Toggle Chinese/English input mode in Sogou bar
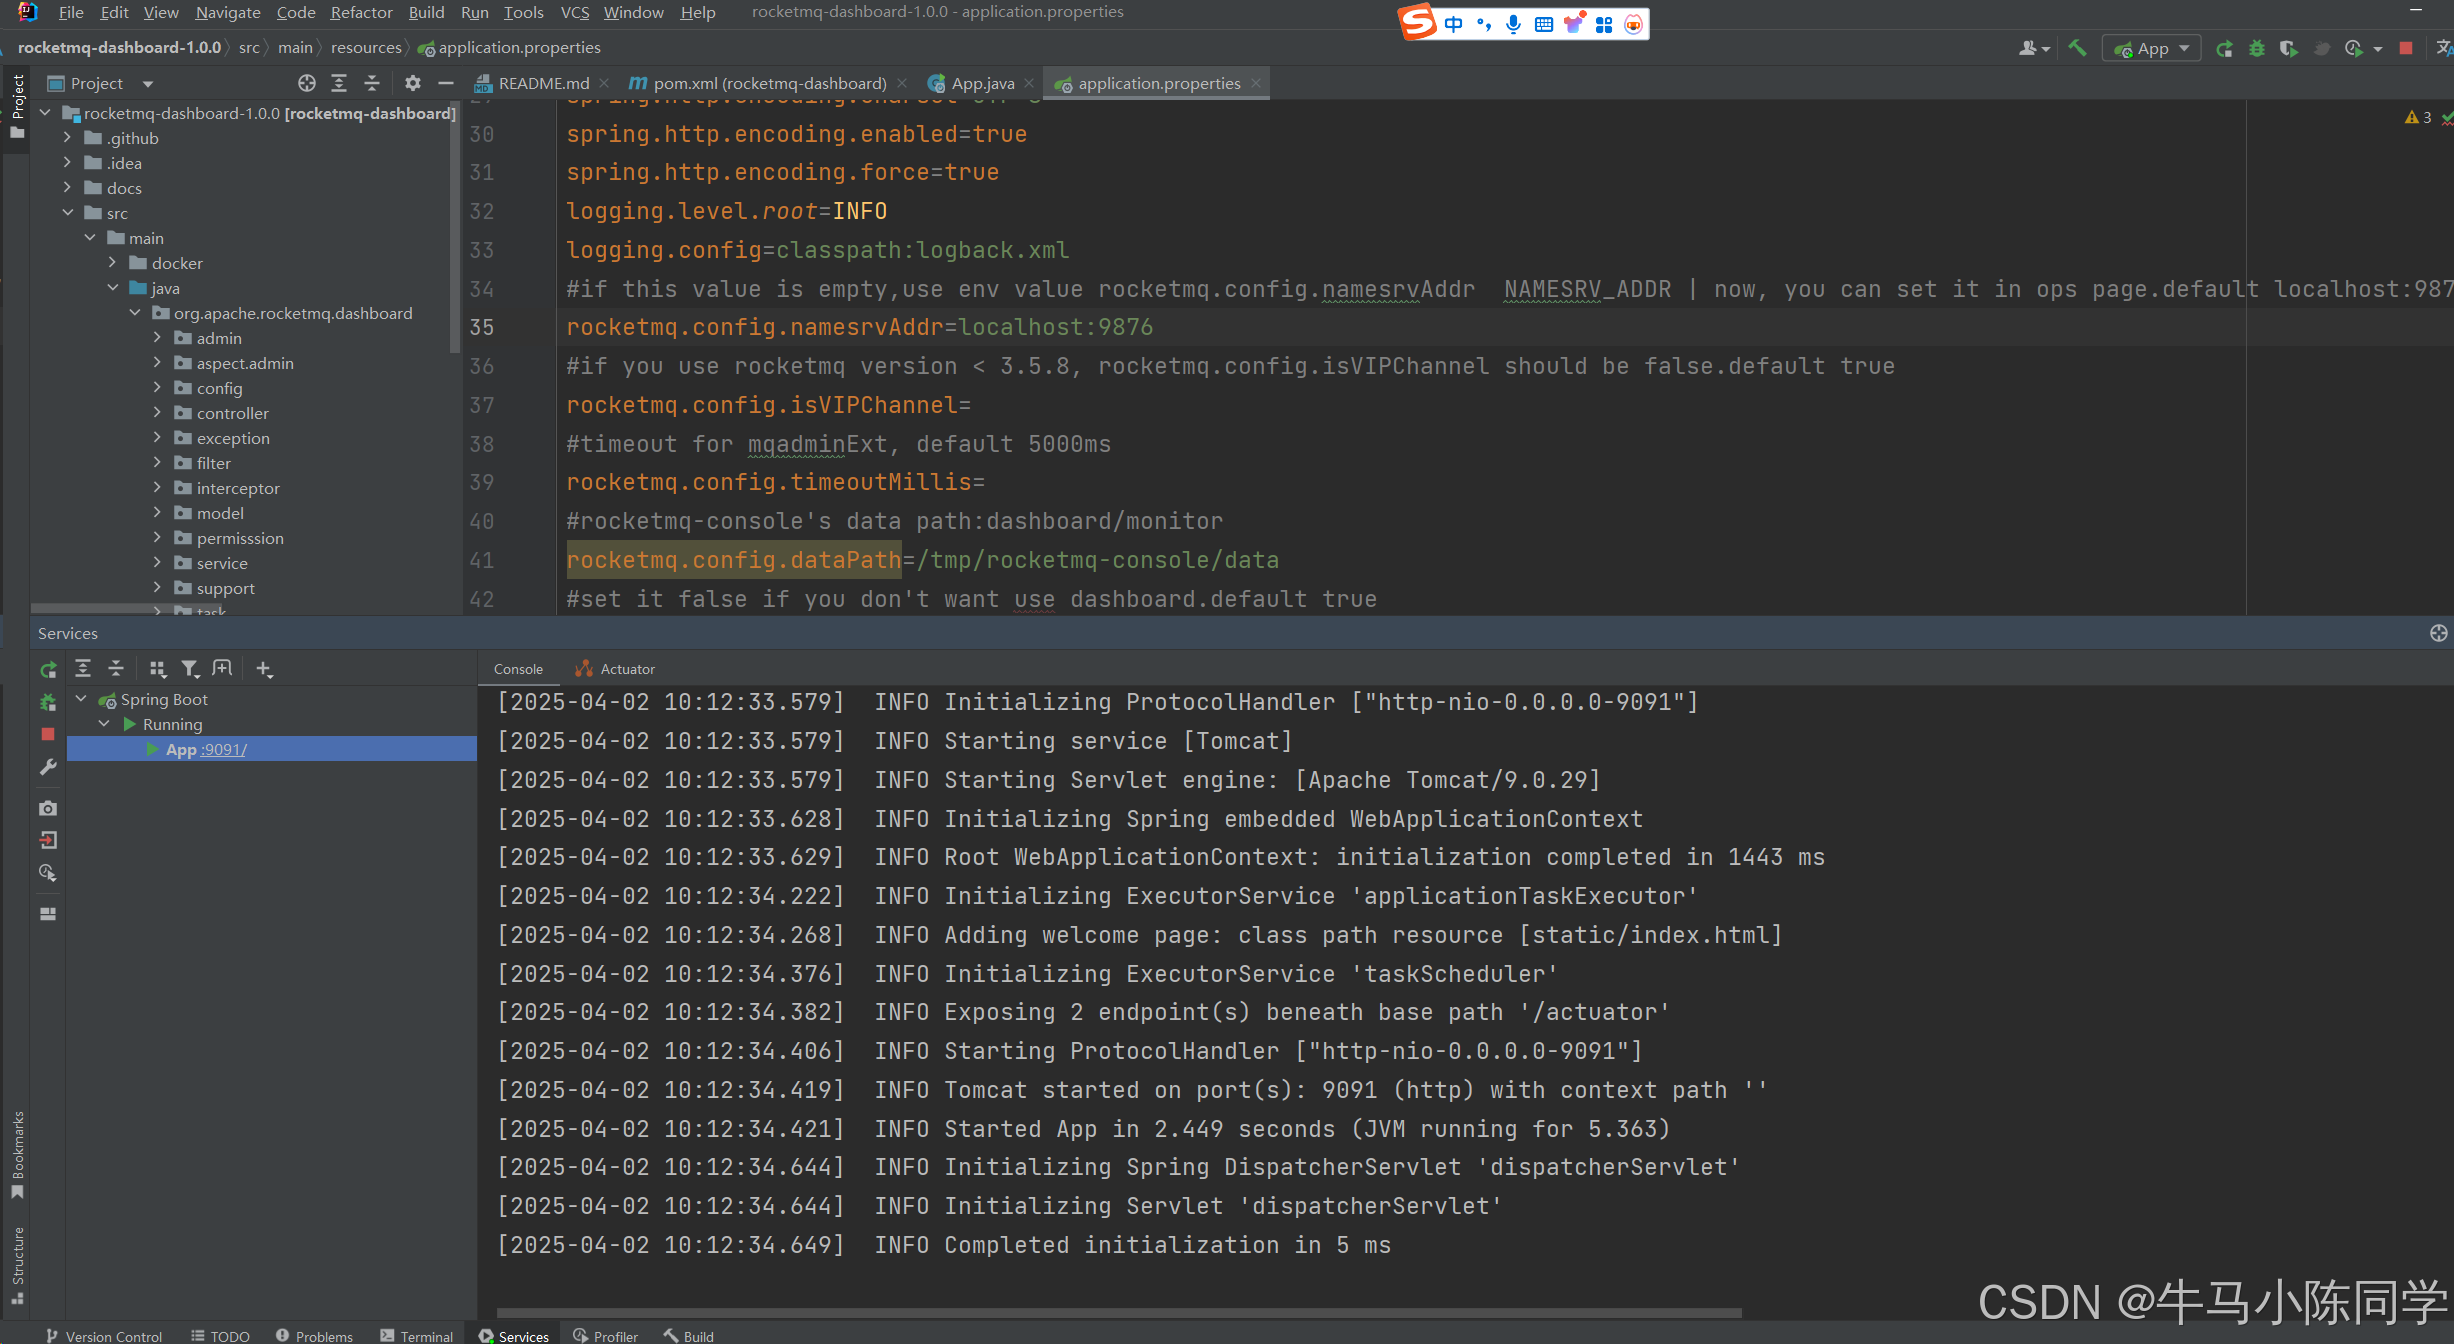 point(1453,24)
